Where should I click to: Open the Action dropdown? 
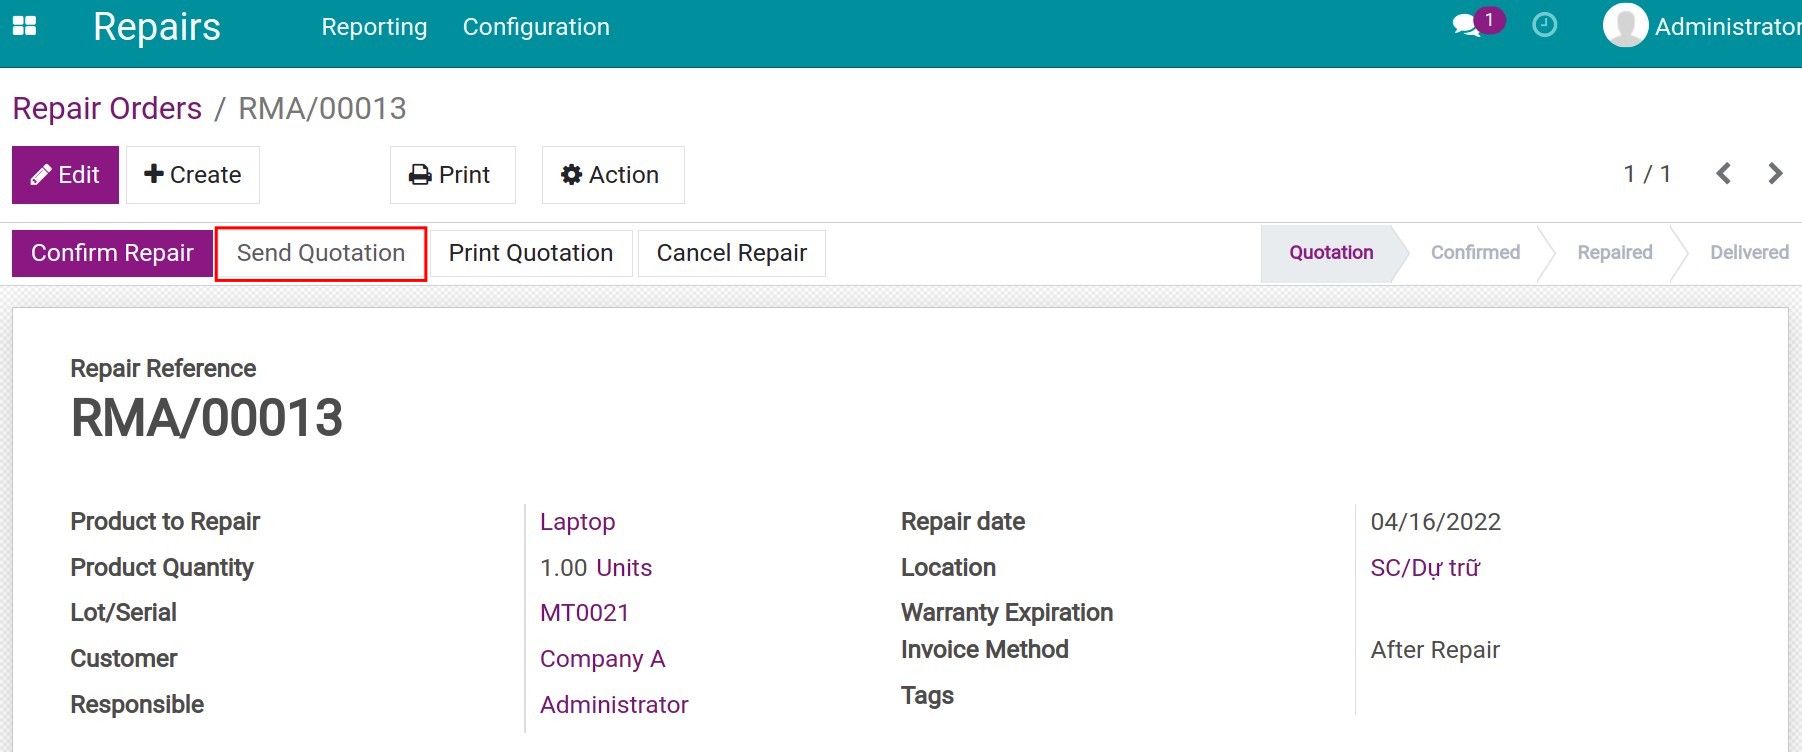click(613, 175)
